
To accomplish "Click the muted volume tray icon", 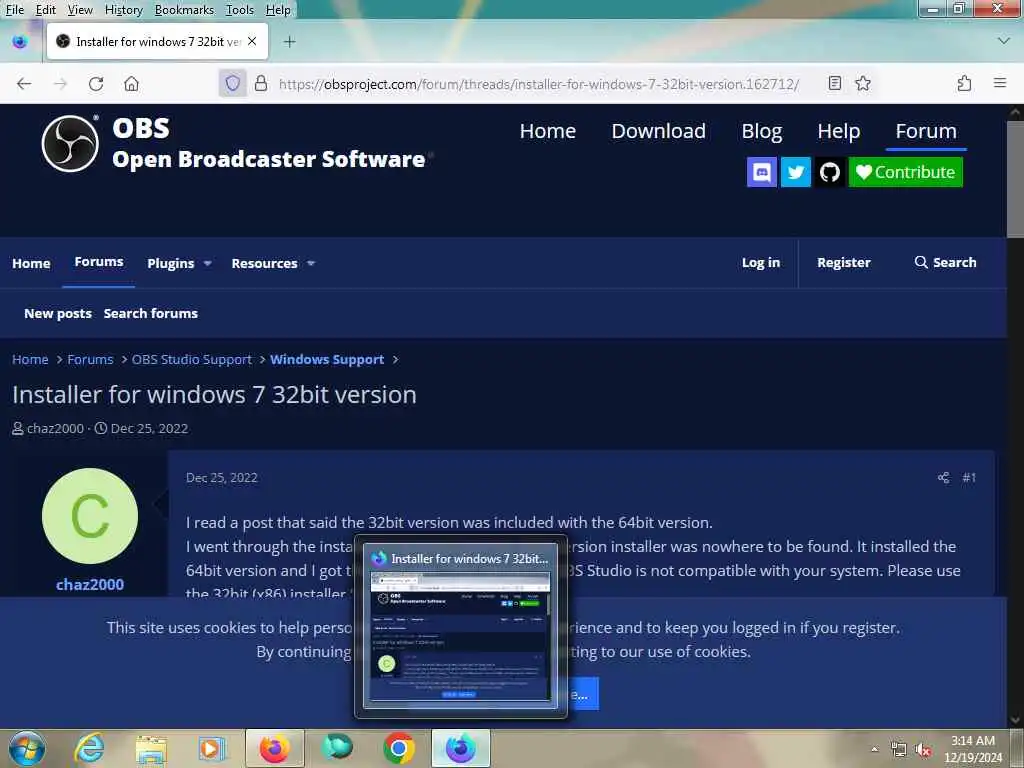I will pos(923,750).
